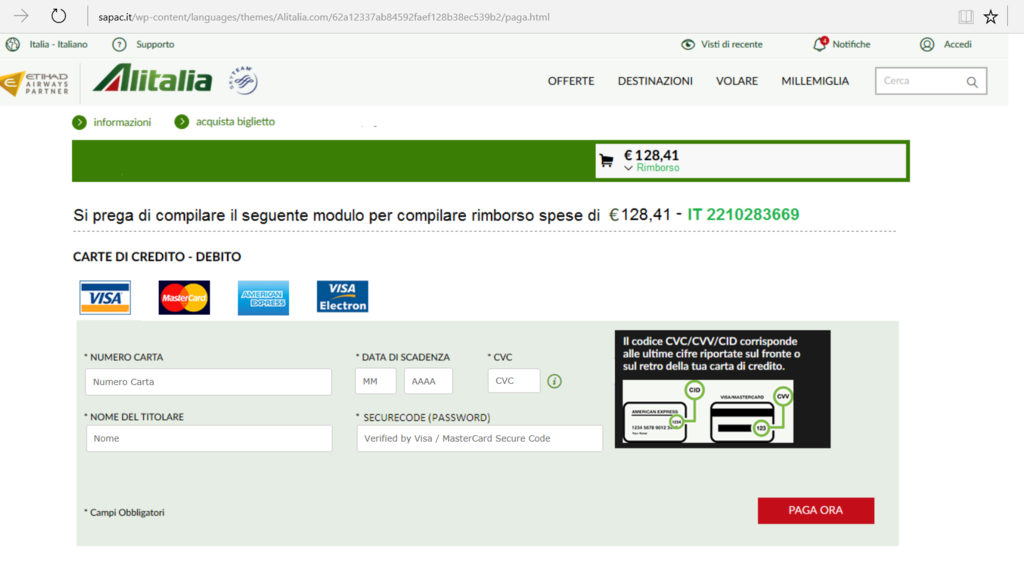This screenshot has width=1024, height=567.
Task: Click the acquista biglietto step link
Action: pyautogui.click(x=235, y=122)
